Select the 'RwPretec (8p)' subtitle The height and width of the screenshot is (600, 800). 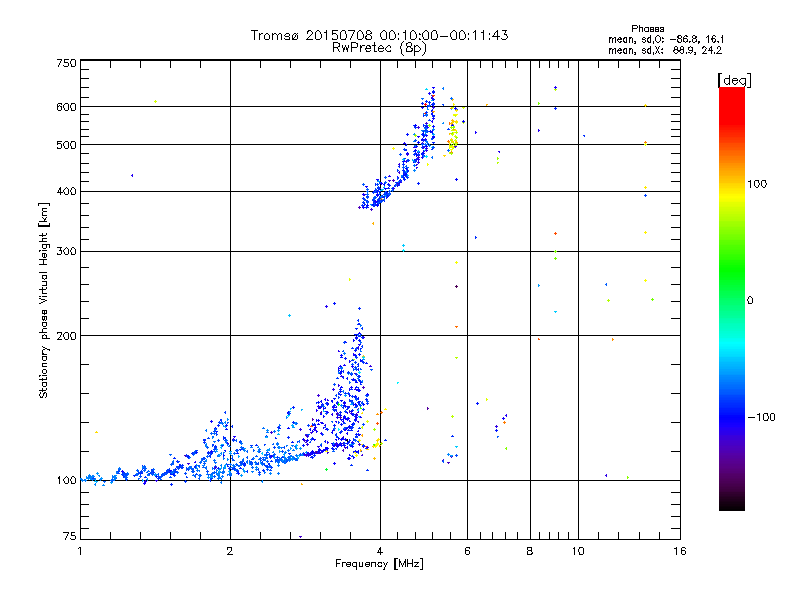tap(379, 48)
